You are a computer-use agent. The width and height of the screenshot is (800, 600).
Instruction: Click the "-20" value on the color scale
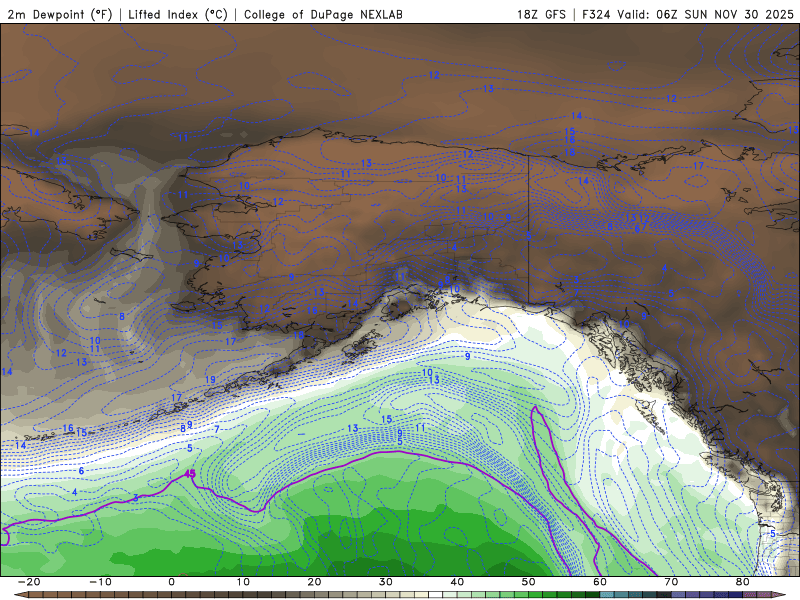pyautogui.click(x=29, y=582)
